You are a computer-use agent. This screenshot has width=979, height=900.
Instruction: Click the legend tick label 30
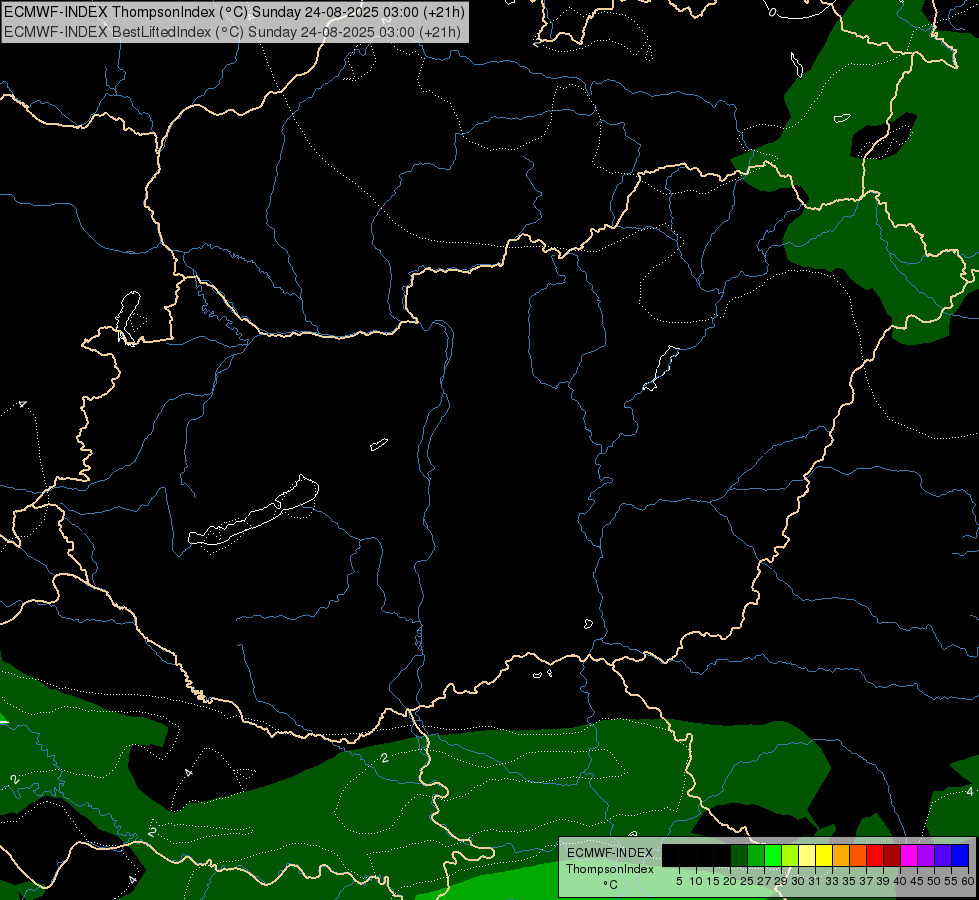tap(798, 881)
